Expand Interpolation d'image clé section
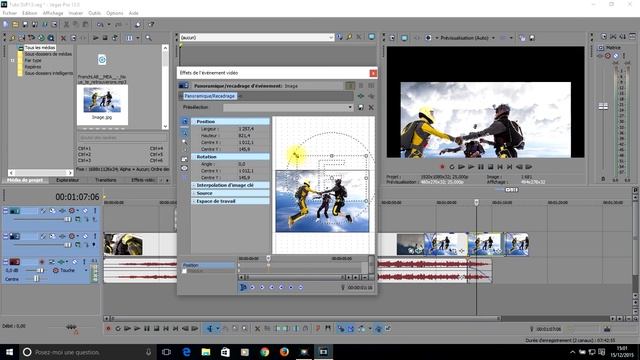 pos(194,185)
